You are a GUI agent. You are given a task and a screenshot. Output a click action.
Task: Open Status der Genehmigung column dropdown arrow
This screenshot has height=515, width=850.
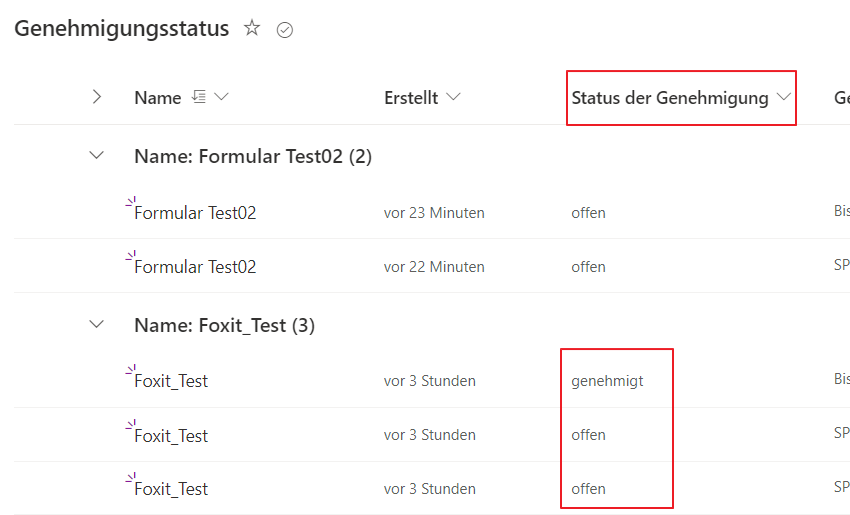coord(783,97)
